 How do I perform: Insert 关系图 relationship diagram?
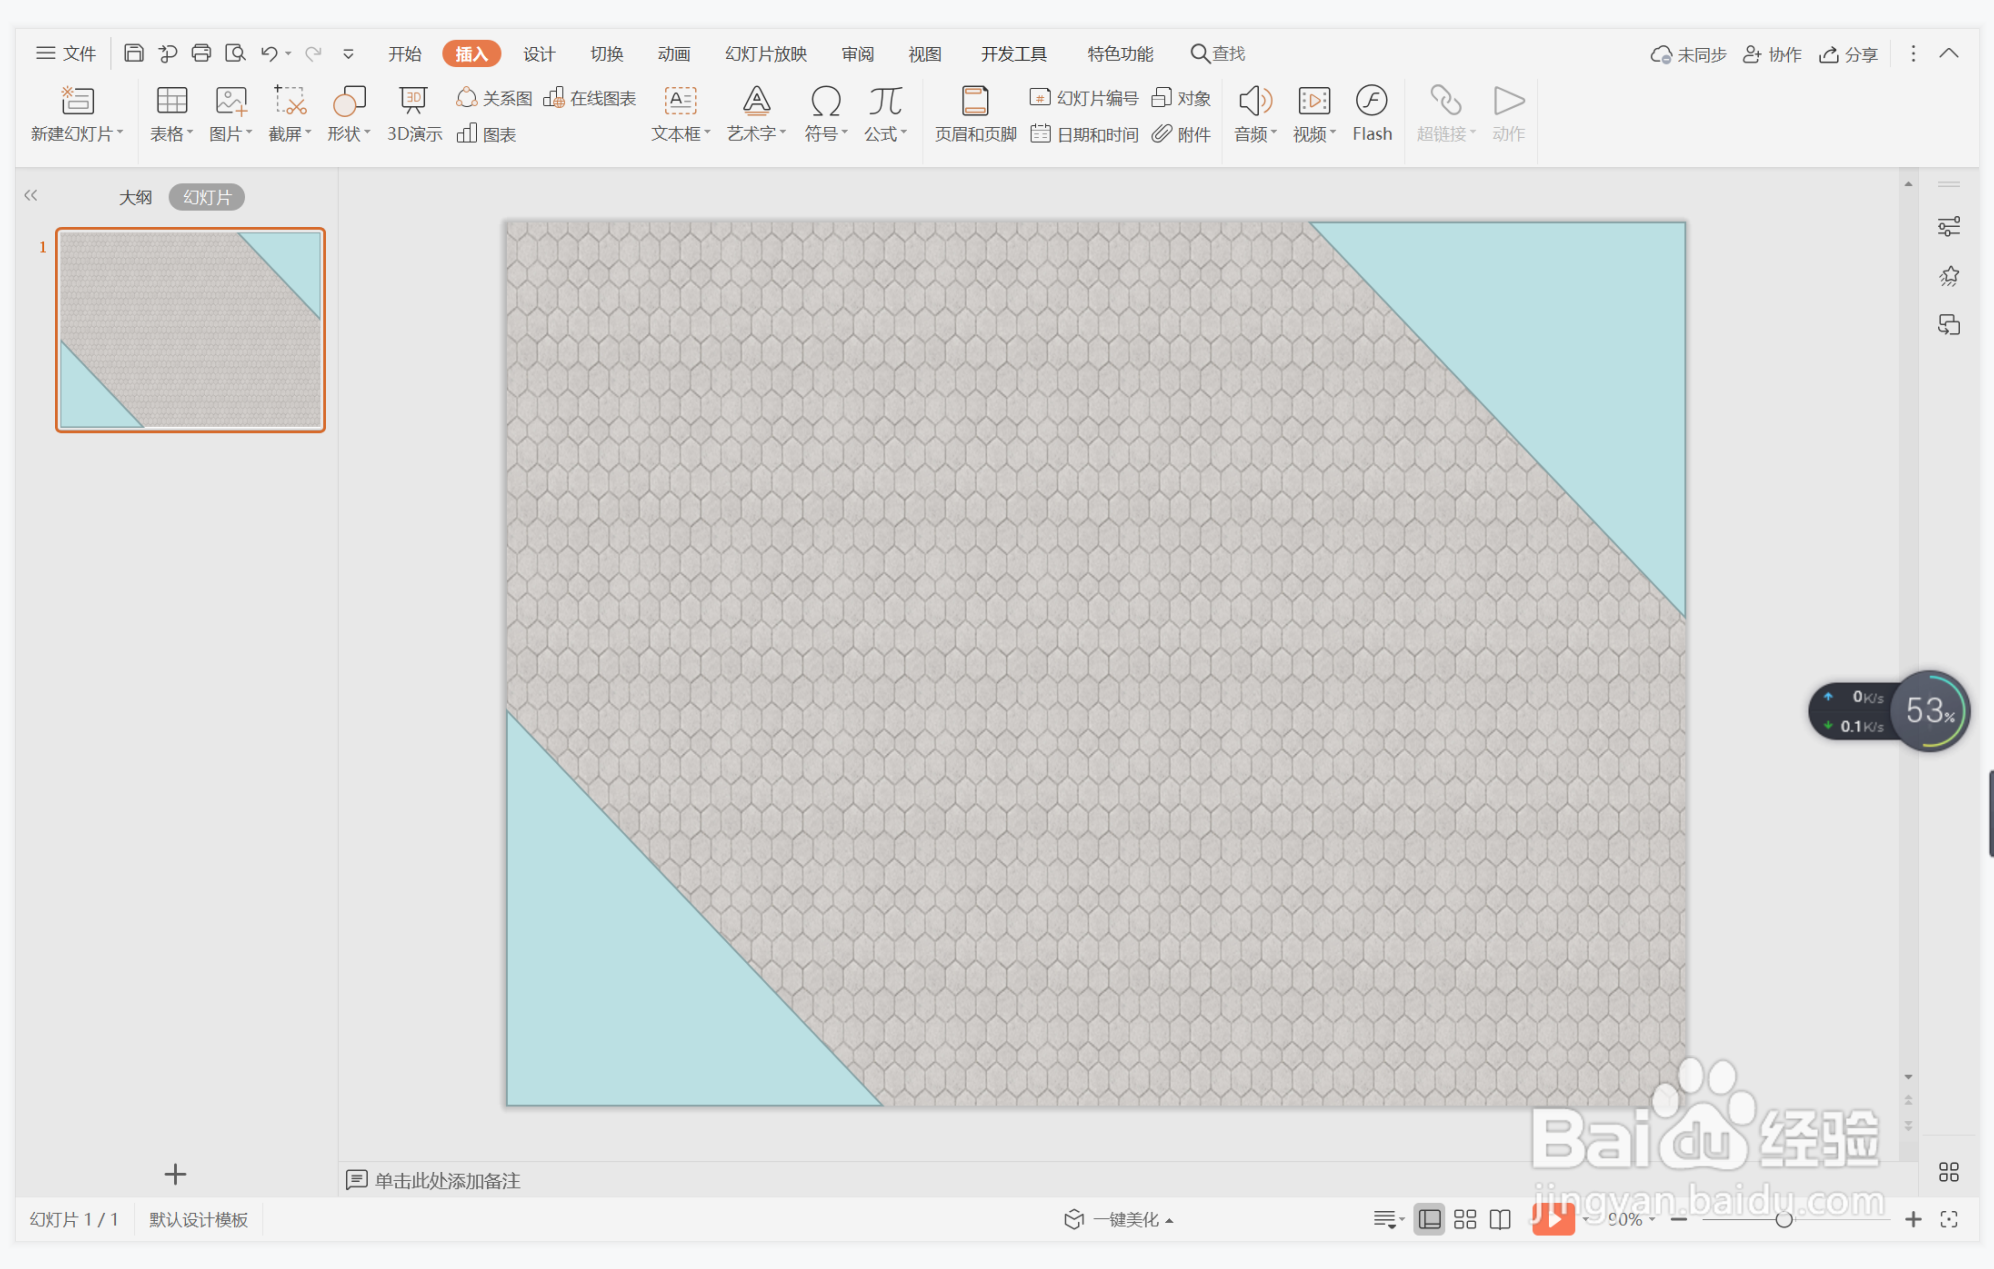[495, 98]
